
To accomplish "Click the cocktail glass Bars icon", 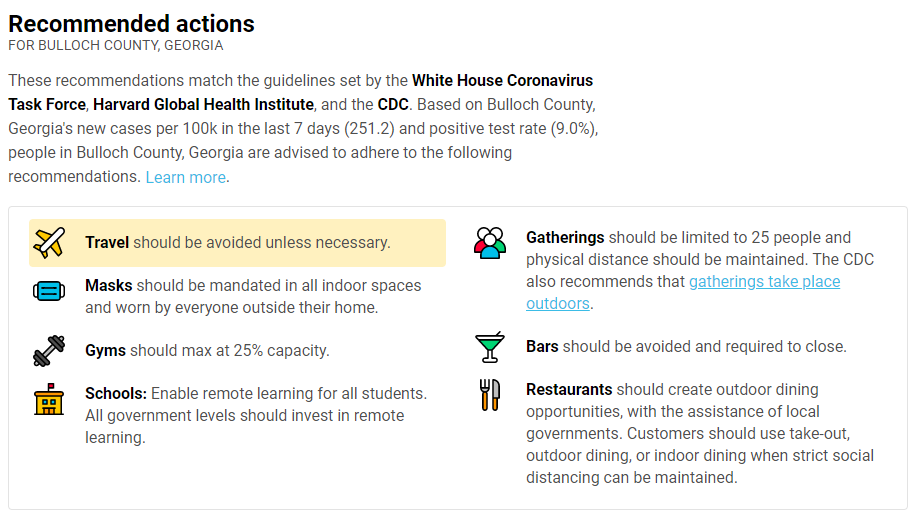I will click(x=490, y=347).
